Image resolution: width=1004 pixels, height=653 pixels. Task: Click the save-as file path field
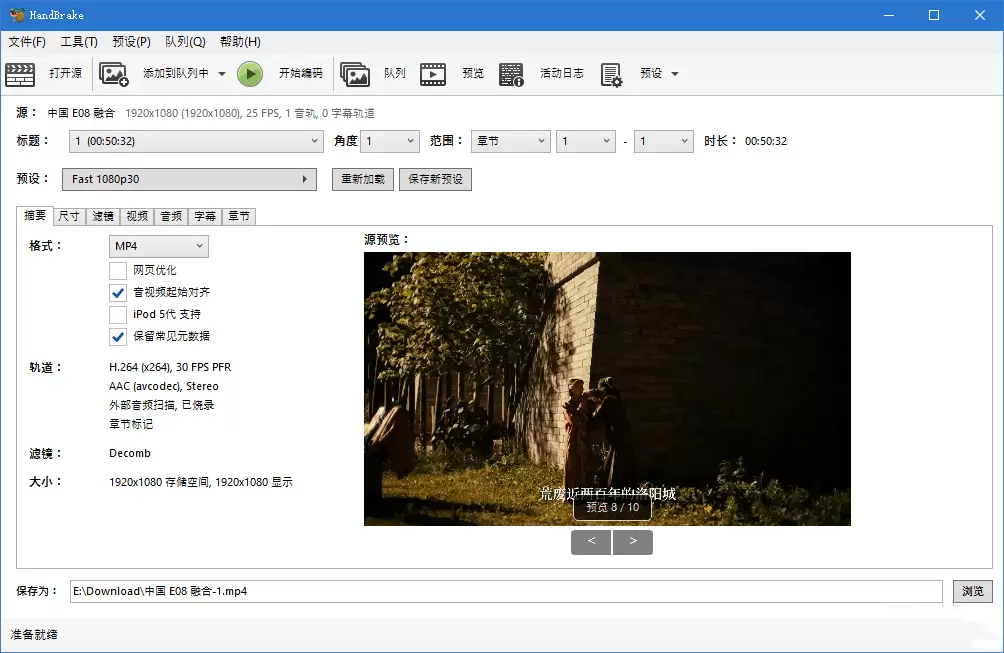pyautogui.click(x=506, y=591)
